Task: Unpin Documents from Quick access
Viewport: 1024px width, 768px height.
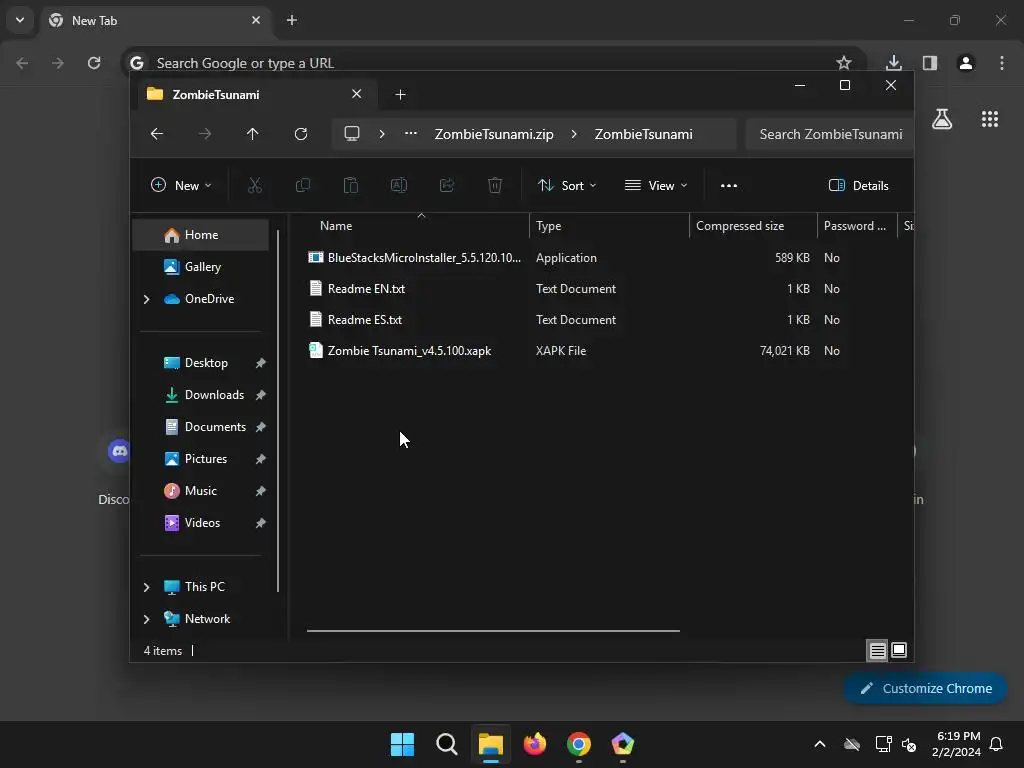Action: [261, 427]
